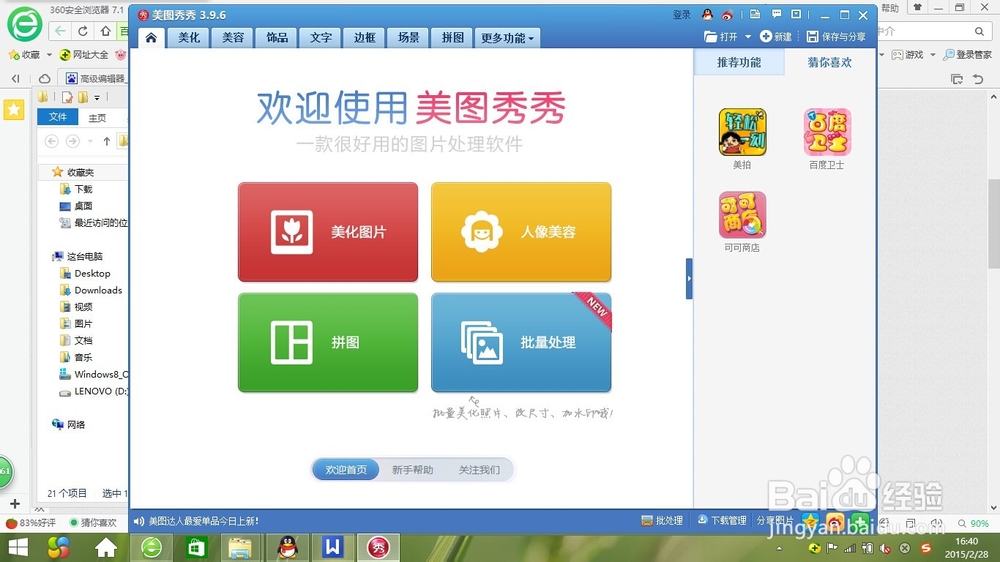Select LENOVO (D:) drive
This screenshot has width=1000, height=562.
(94, 391)
